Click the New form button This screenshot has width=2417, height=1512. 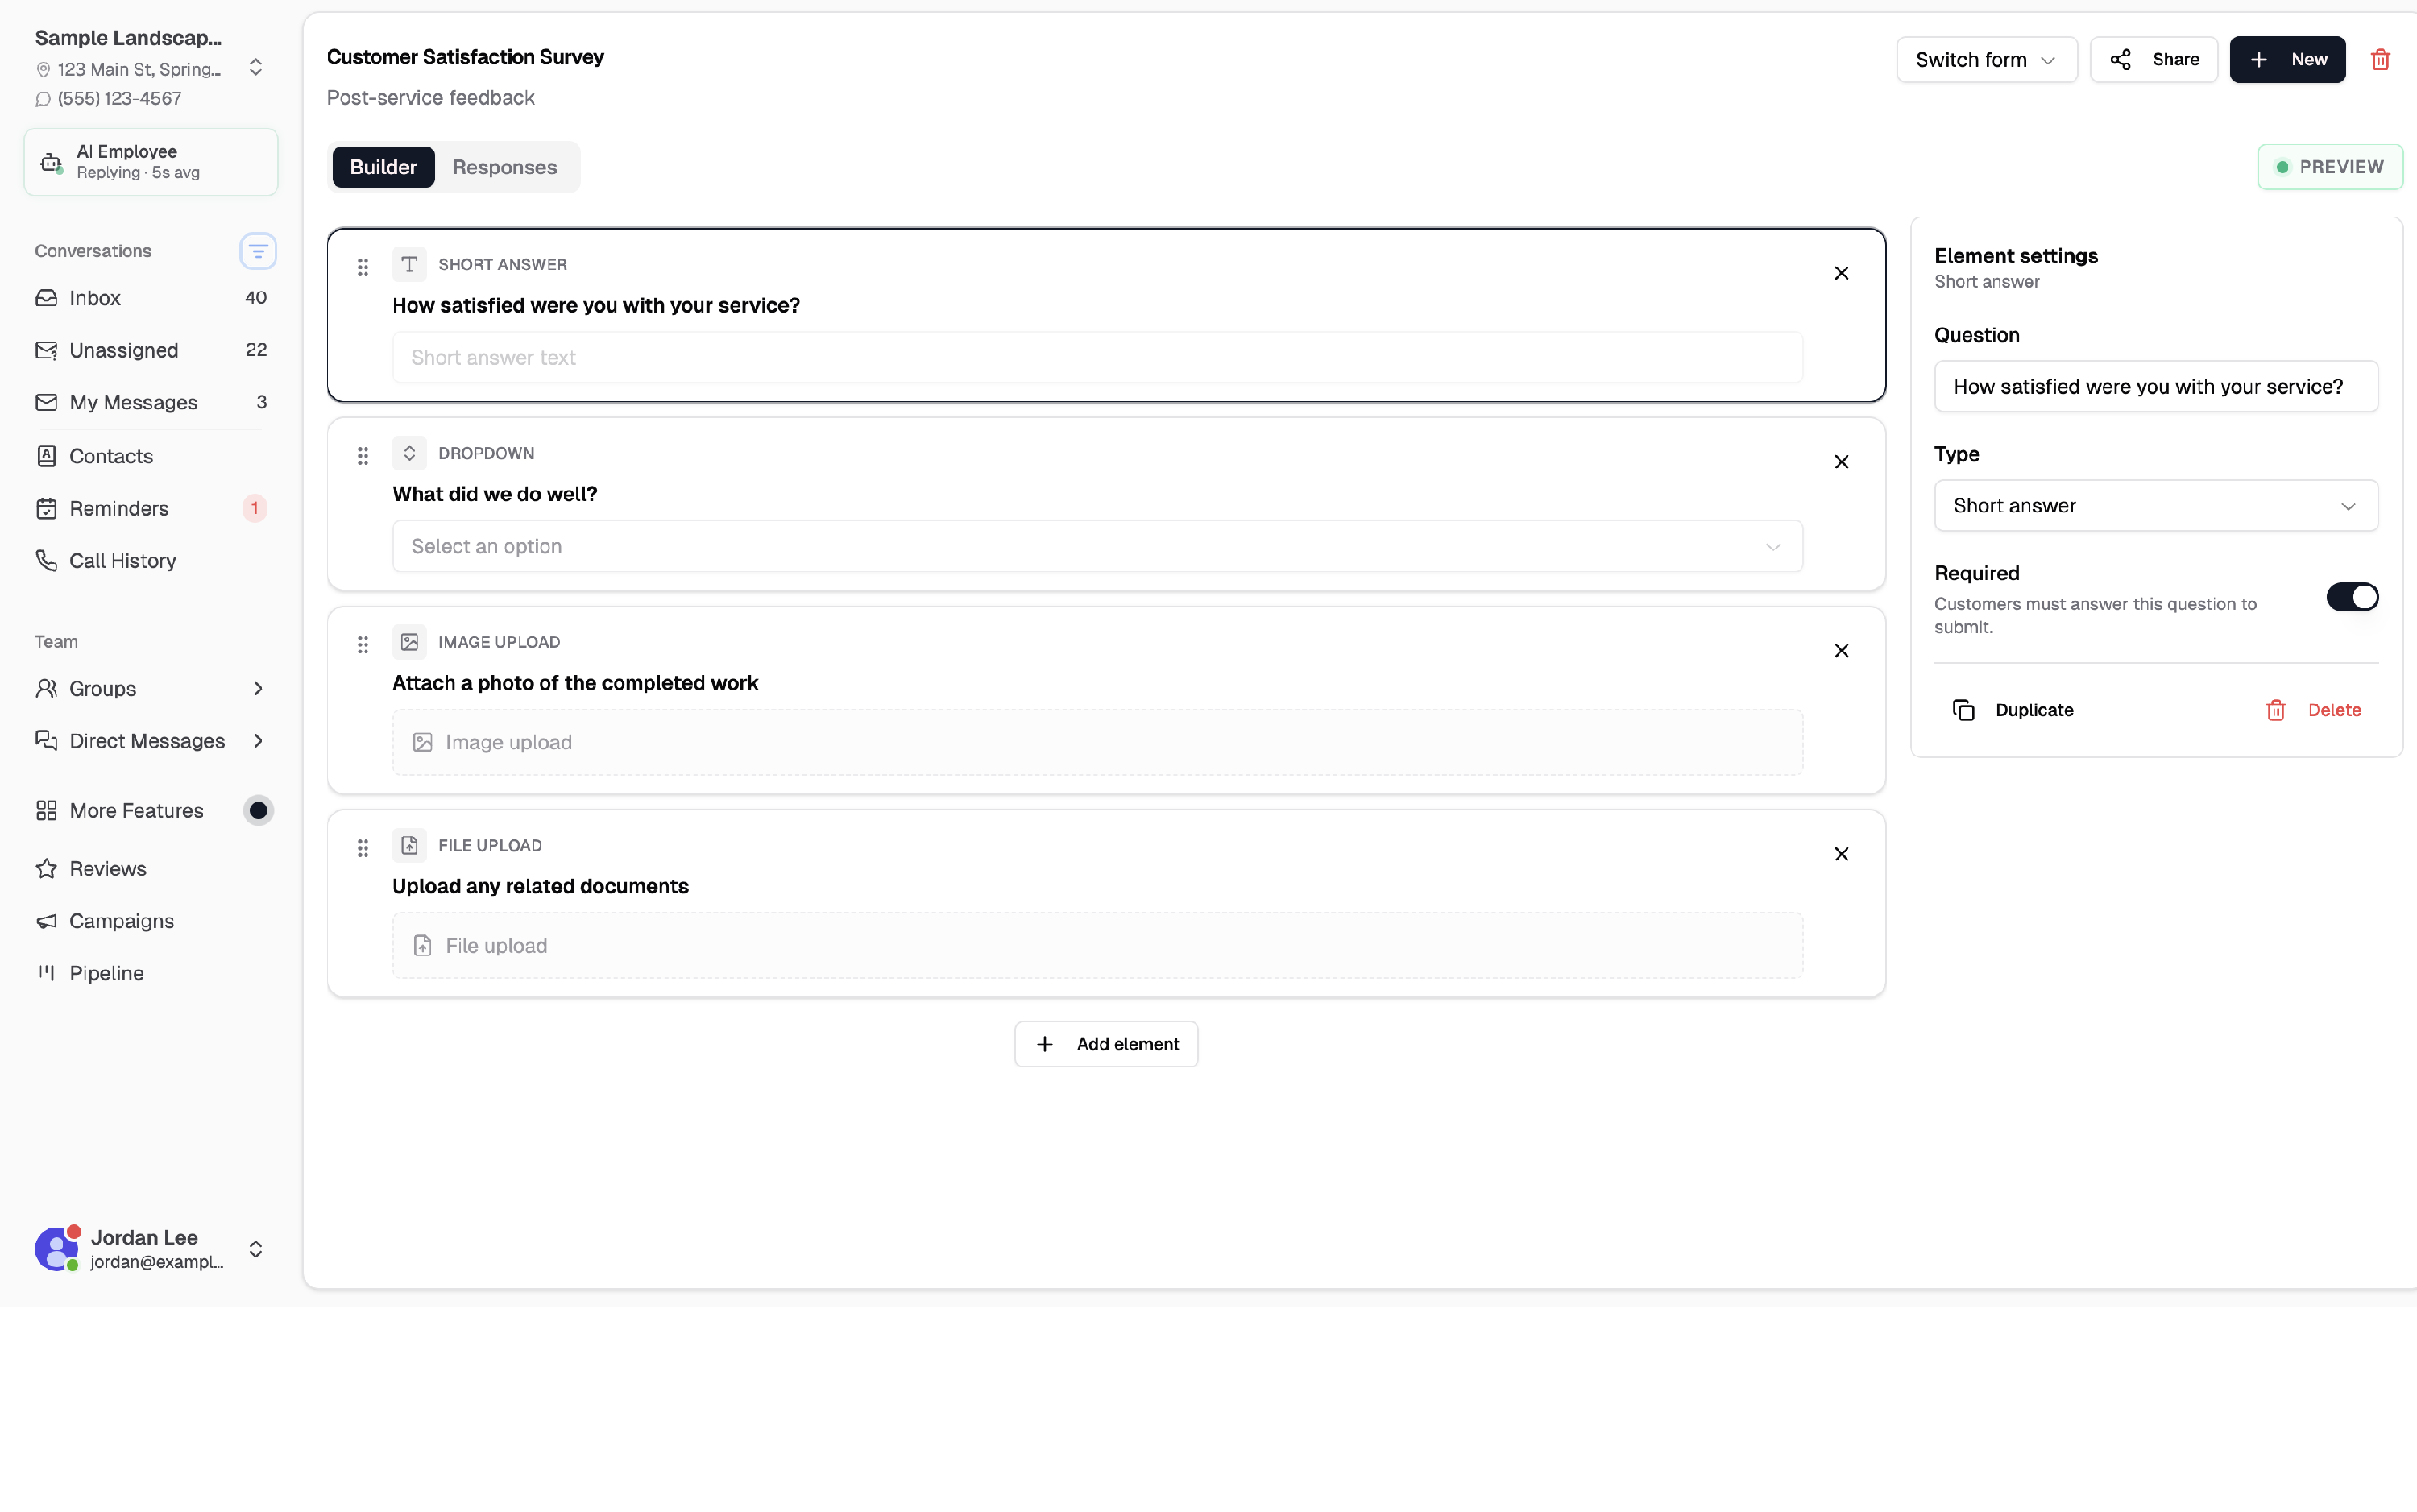[x=2287, y=60]
